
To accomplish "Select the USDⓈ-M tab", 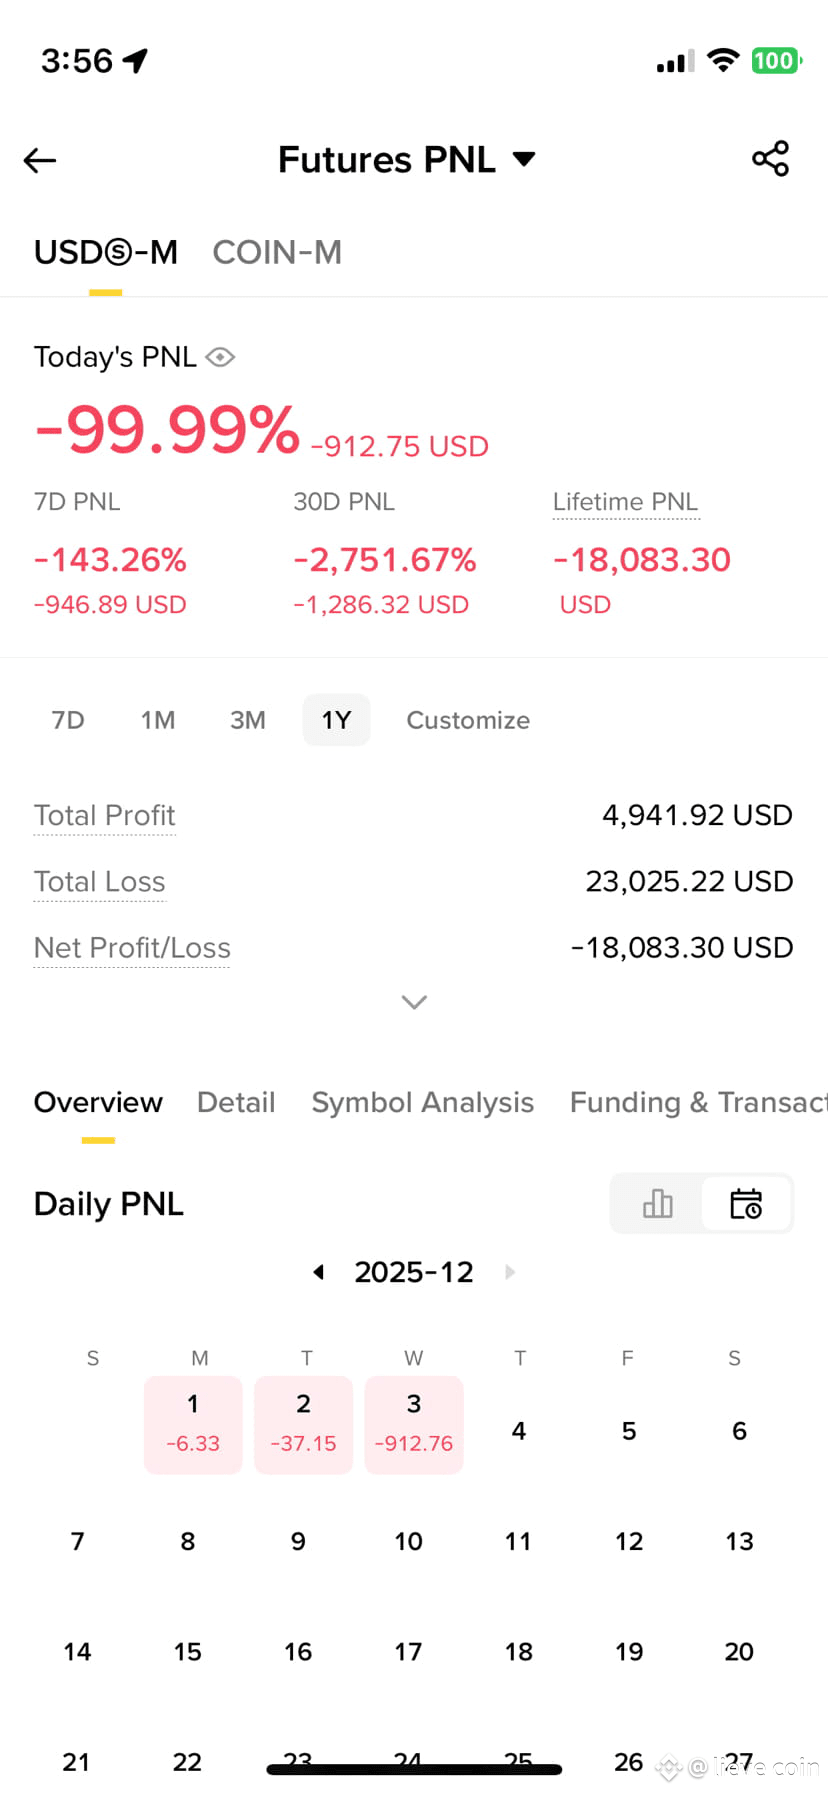I will click(106, 252).
